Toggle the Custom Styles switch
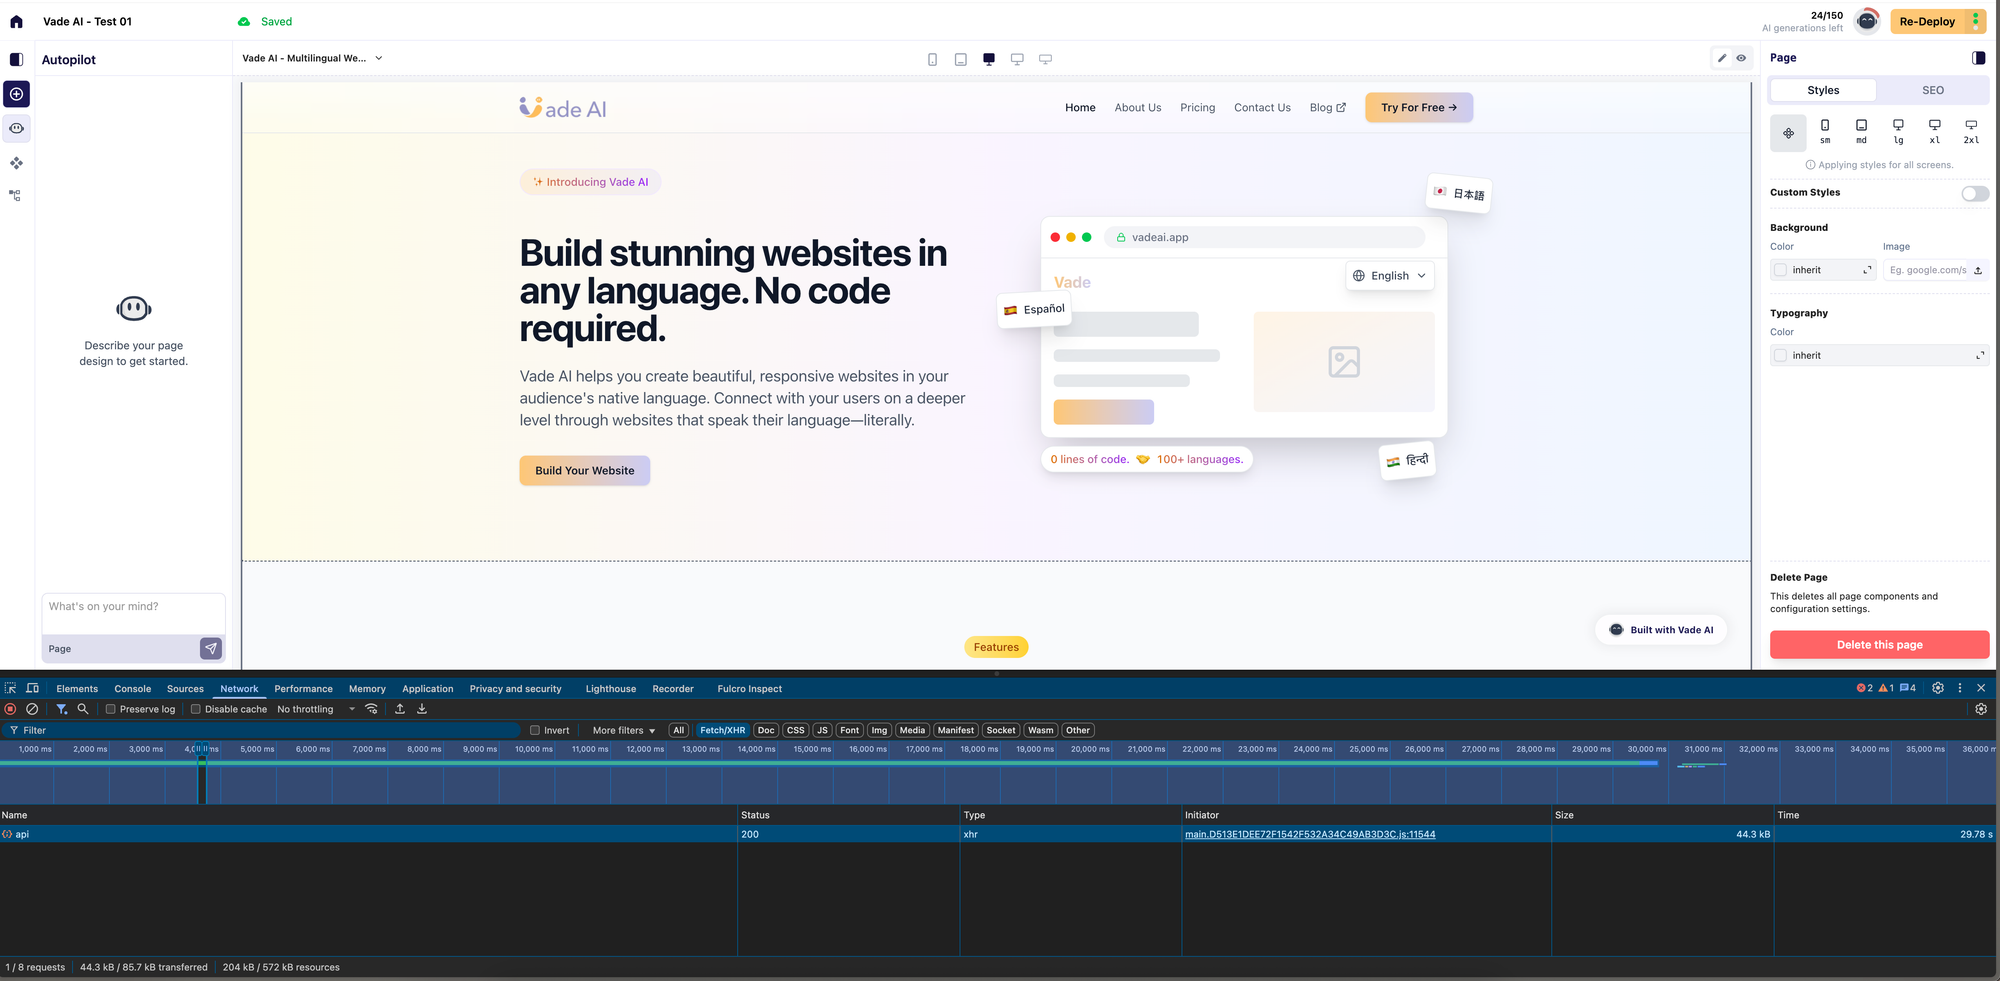Image resolution: width=2000 pixels, height=981 pixels. click(1975, 193)
